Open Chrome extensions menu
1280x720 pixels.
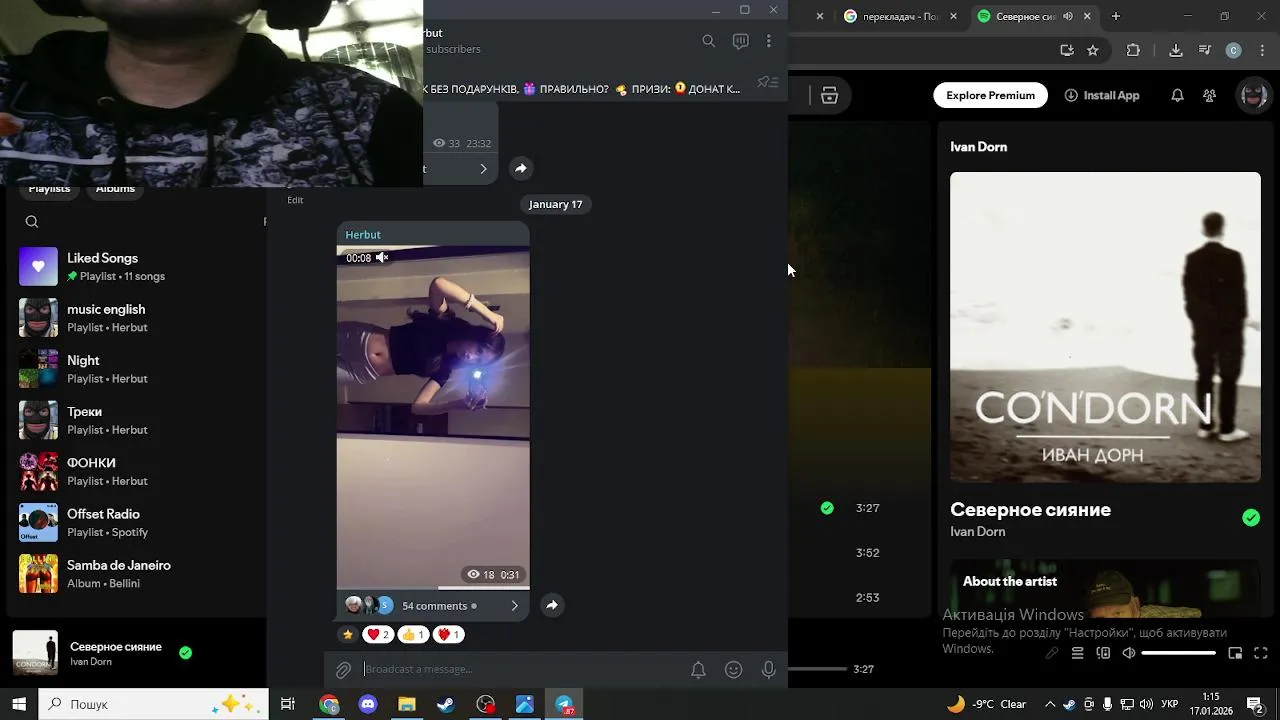[1133, 50]
